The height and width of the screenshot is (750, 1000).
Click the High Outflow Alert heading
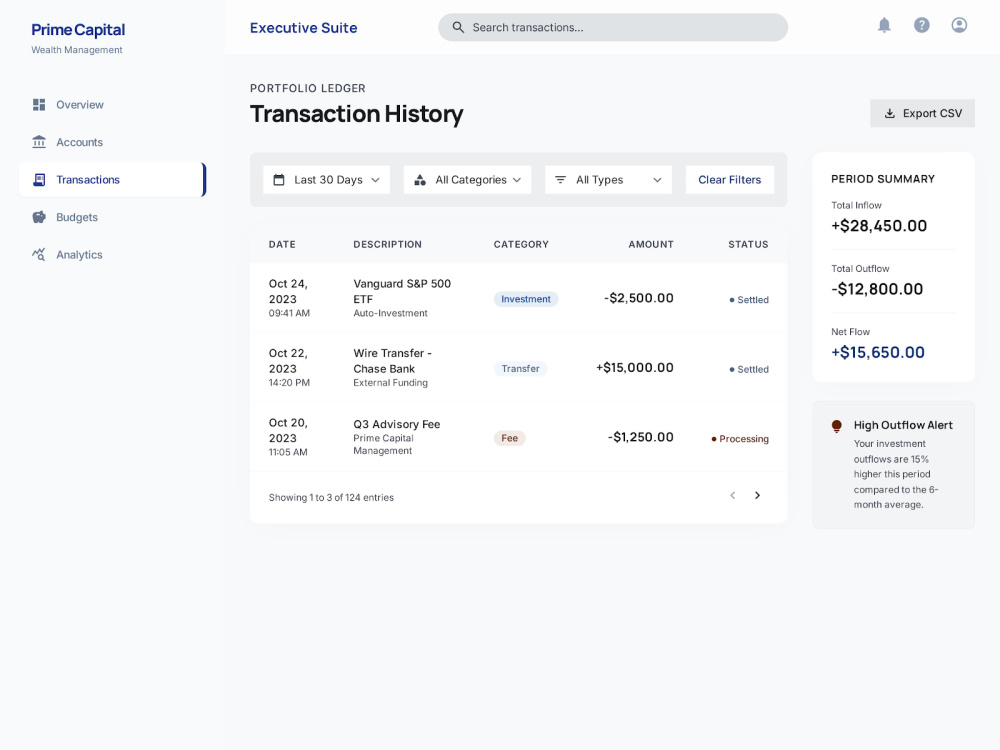903,425
